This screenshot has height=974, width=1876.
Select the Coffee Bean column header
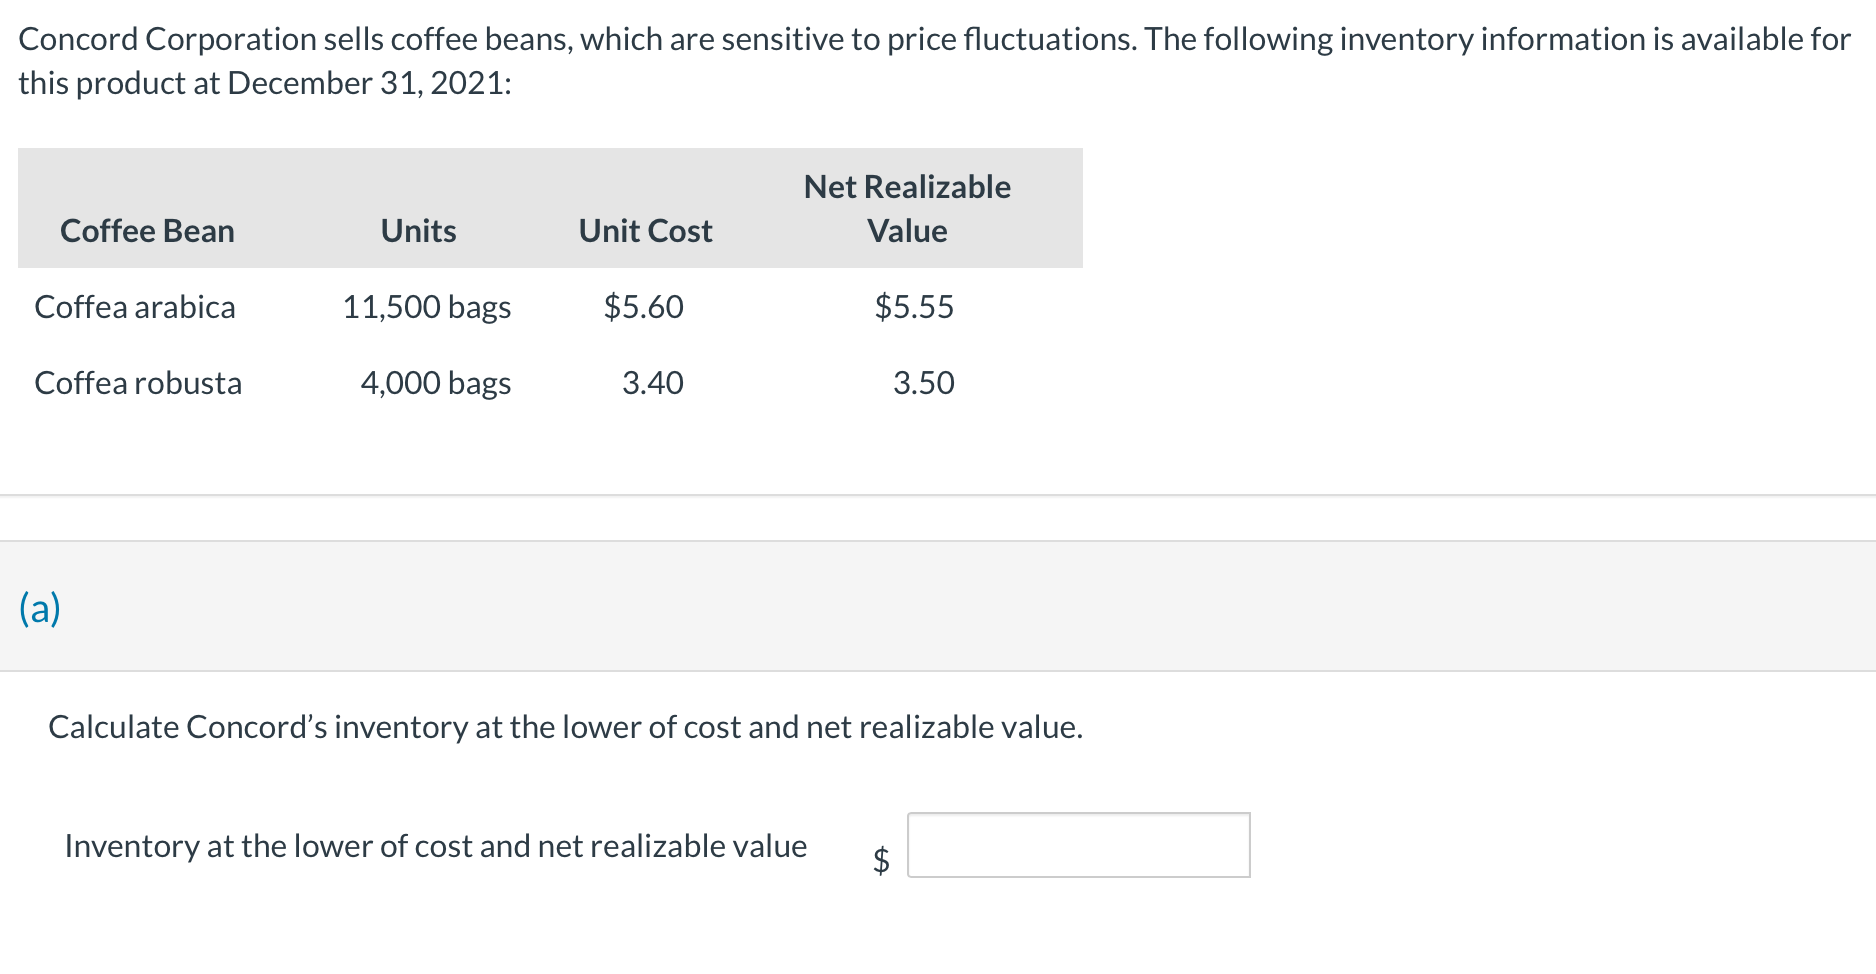pyautogui.click(x=147, y=231)
